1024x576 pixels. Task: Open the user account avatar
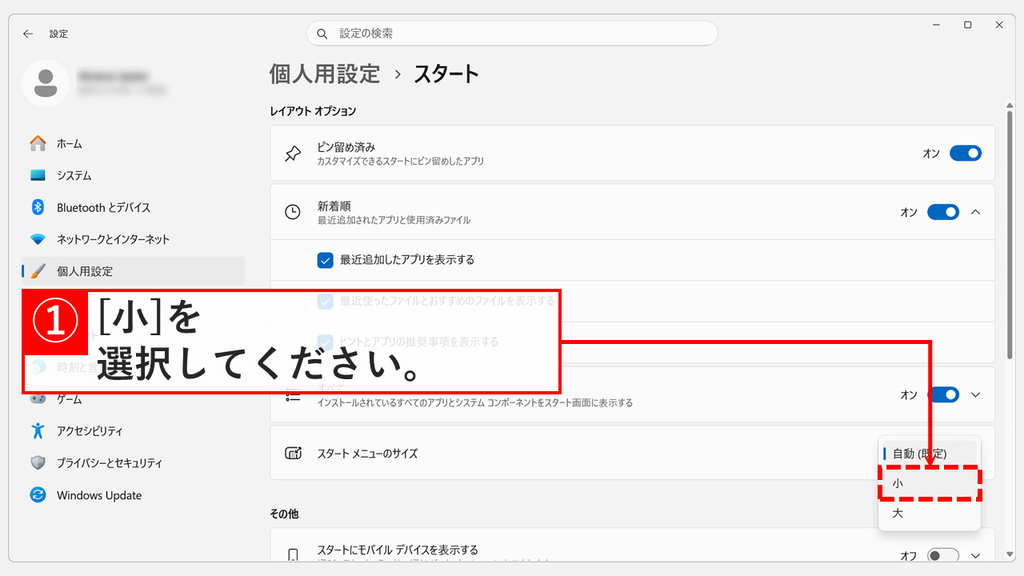click(x=46, y=84)
